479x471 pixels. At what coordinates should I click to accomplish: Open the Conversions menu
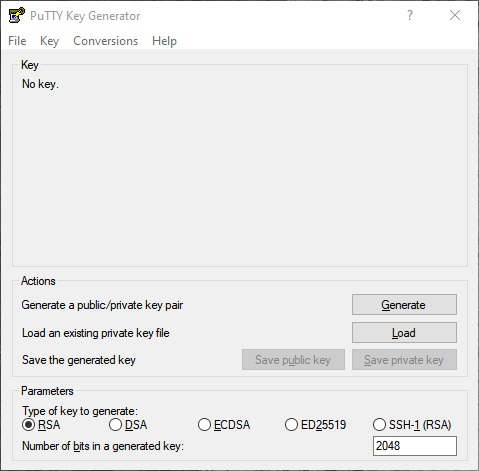click(x=105, y=41)
